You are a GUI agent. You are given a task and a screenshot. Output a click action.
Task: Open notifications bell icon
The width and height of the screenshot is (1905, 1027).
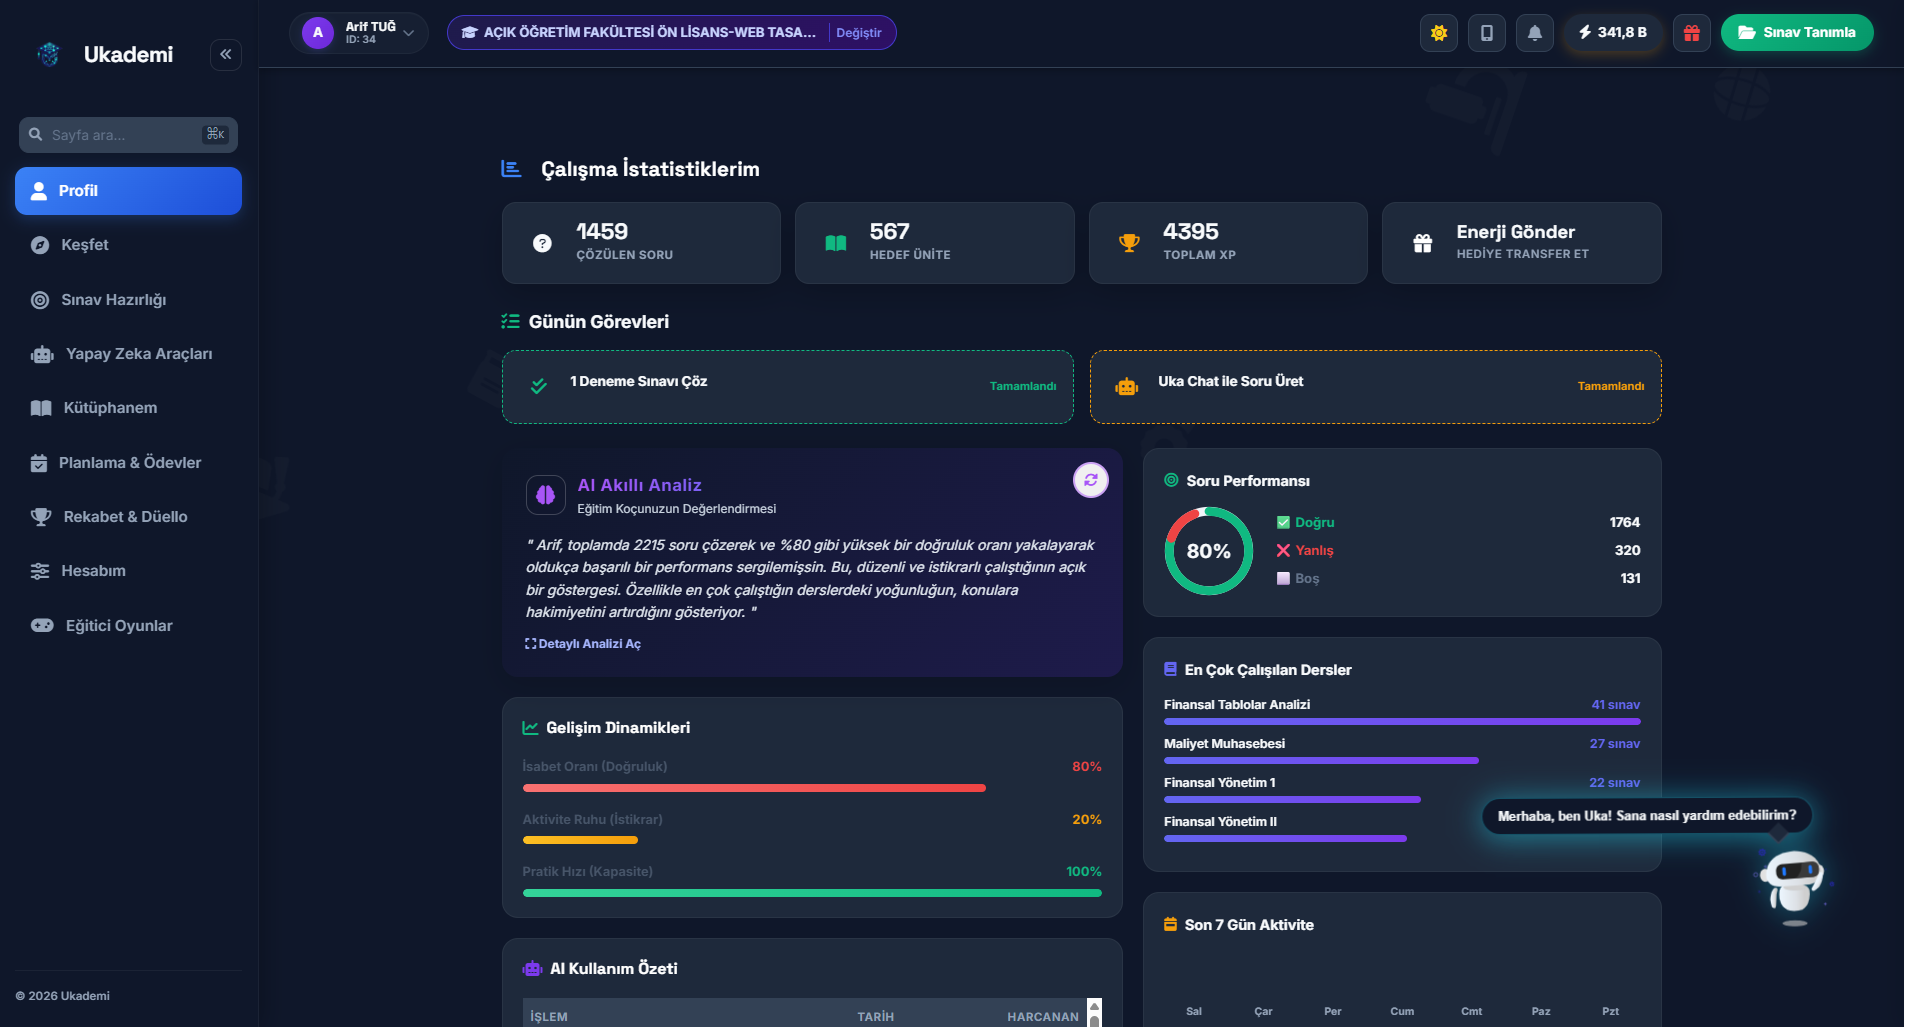[x=1534, y=33]
